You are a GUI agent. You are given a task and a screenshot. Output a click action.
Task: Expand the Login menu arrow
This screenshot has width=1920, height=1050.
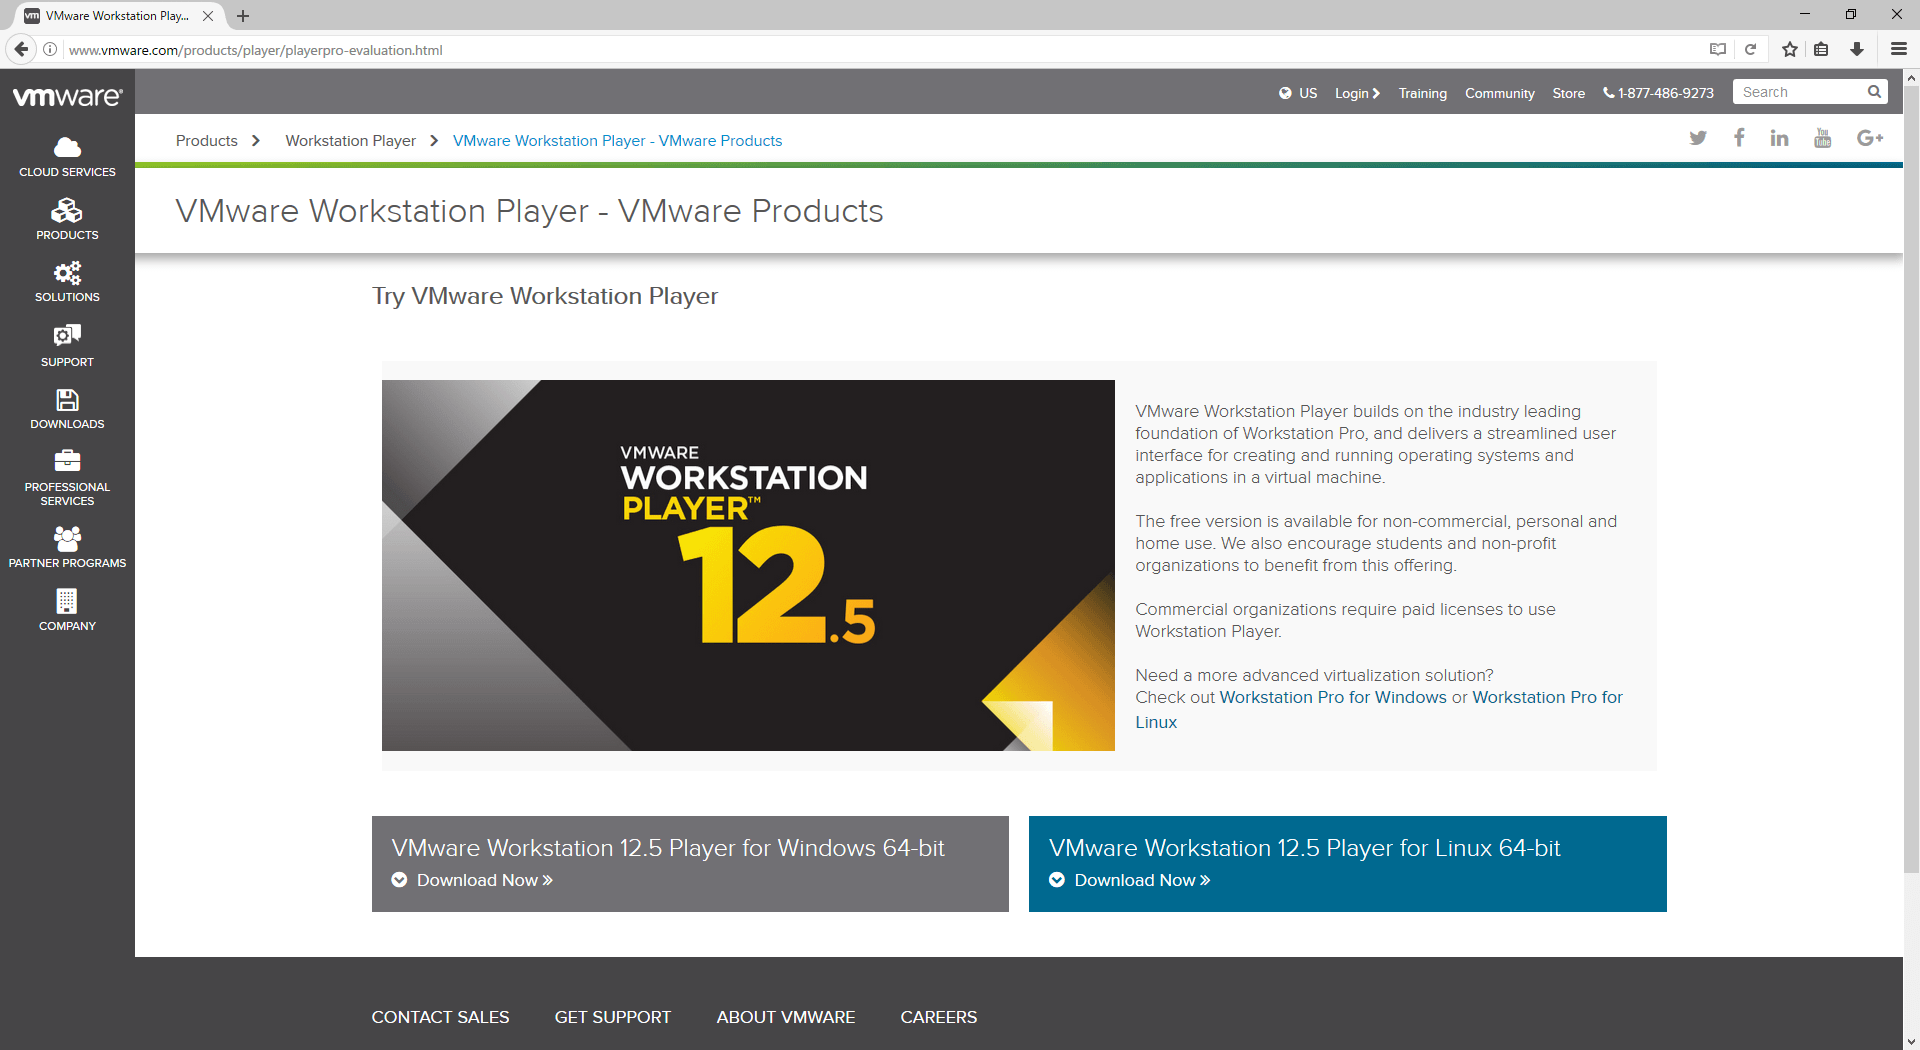[1376, 93]
